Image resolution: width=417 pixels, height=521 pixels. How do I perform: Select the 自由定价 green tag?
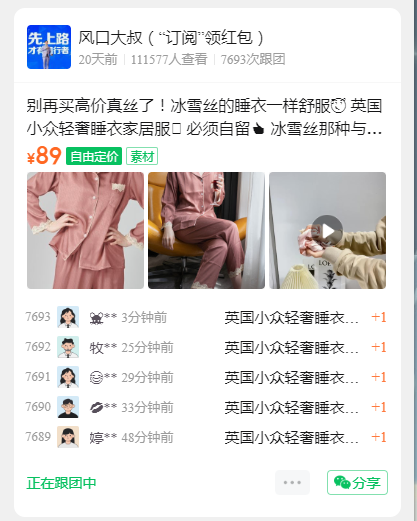point(94,156)
